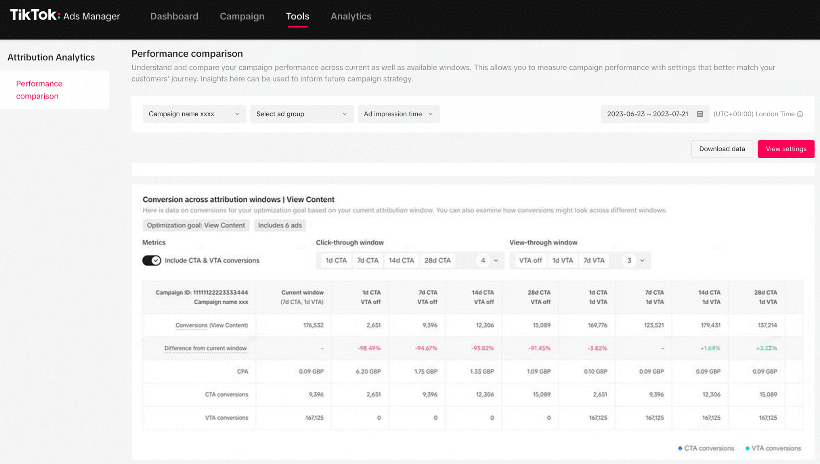Screen dimensions: 820x464
Task: Open the Ad impression time dropdown
Action: click(398, 114)
